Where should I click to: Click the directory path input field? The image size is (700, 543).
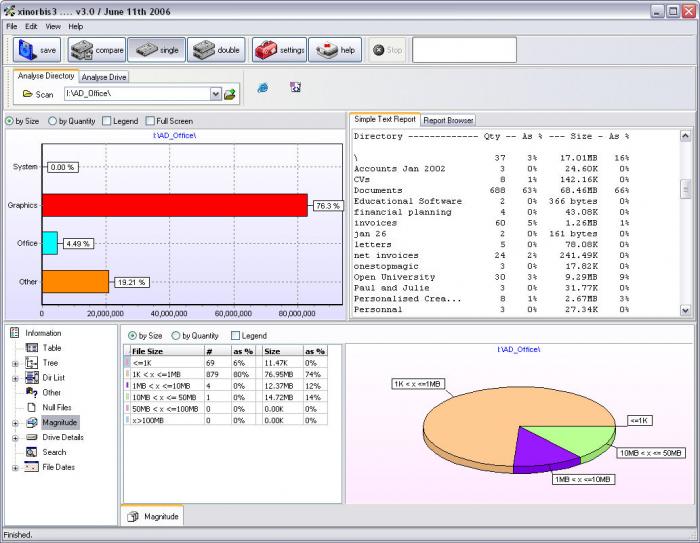(x=138, y=94)
